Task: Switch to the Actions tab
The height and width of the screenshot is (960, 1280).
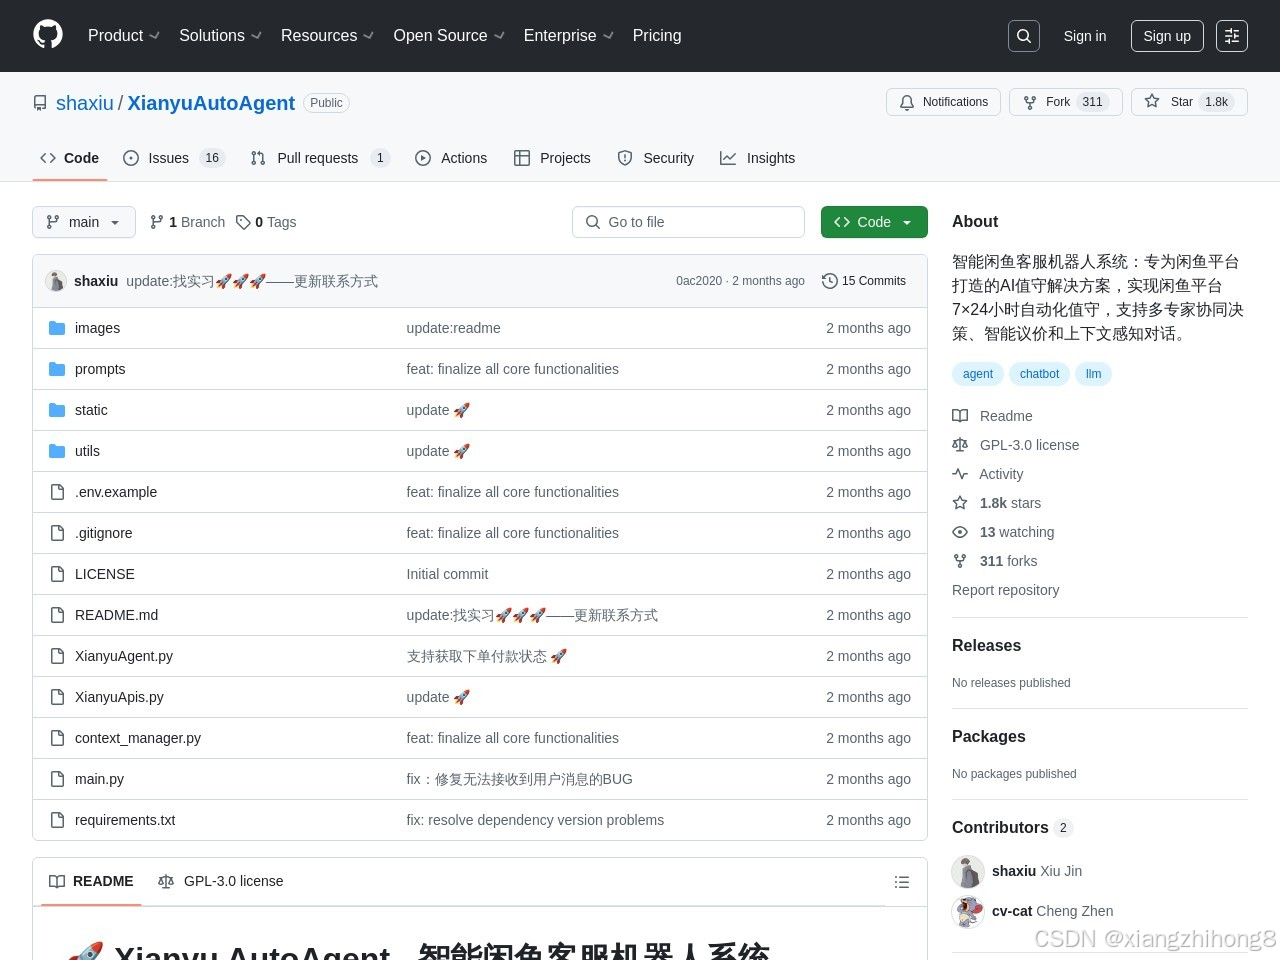Action: pyautogui.click(x=451, y=158)
